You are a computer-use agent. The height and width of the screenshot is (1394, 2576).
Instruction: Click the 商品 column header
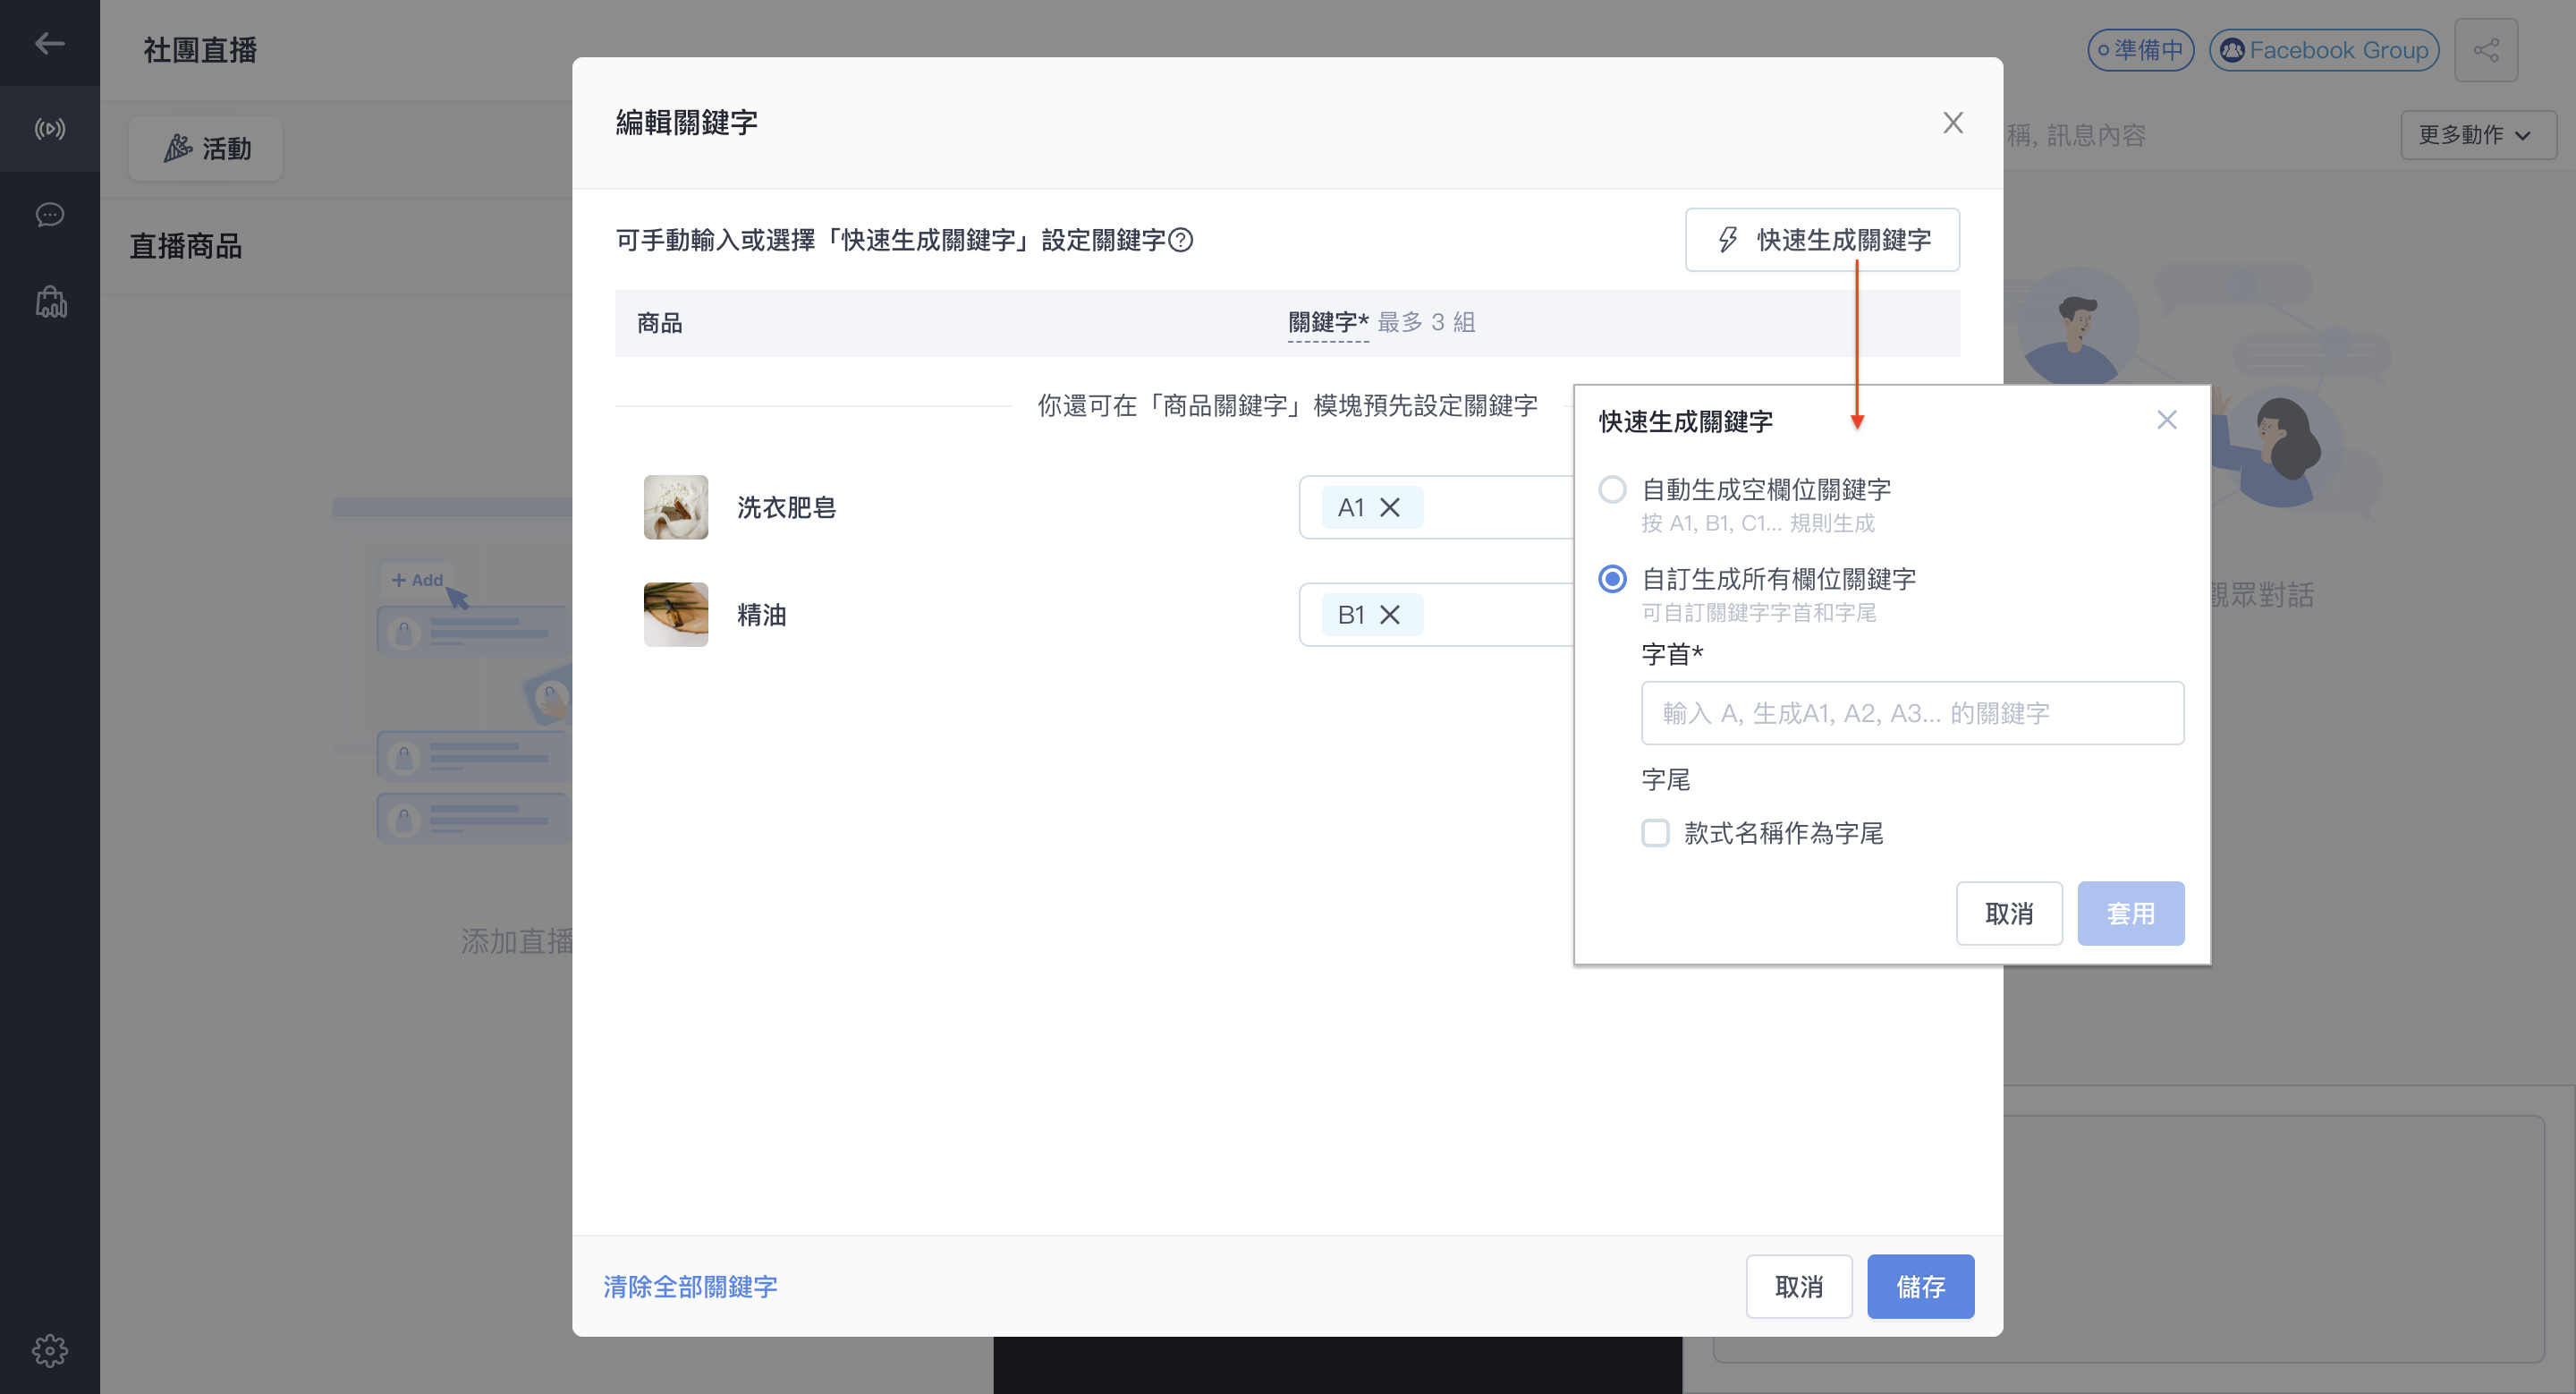click(x=659, y=322)
